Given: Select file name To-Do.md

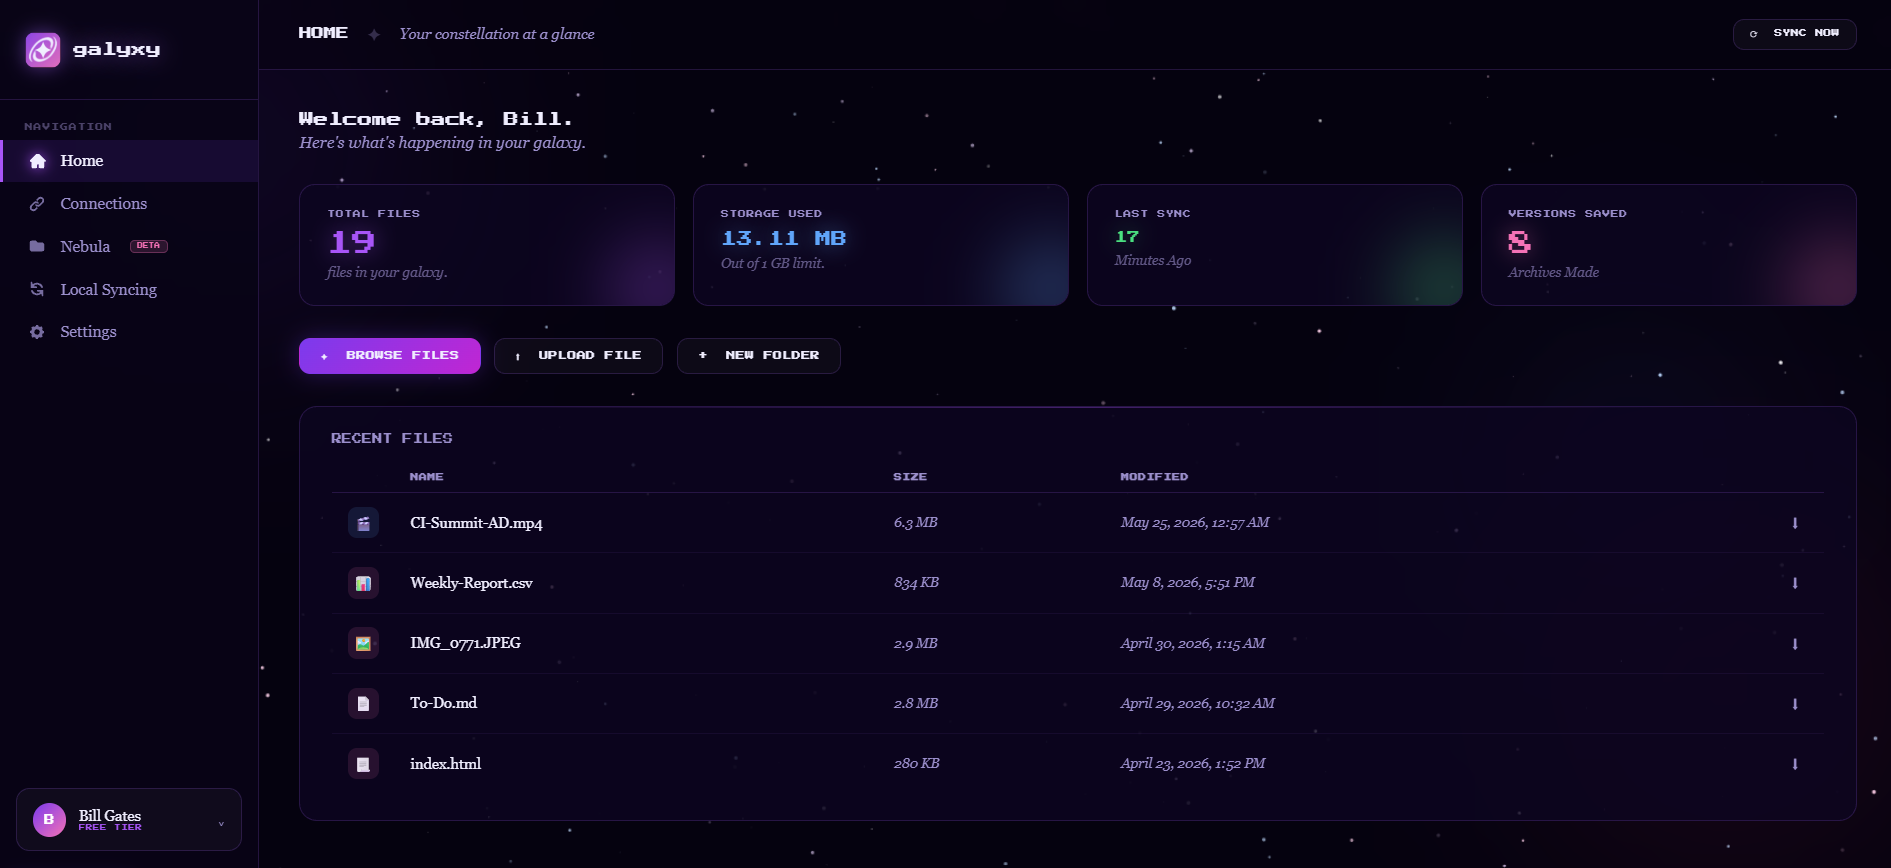Looking at the screenshot, I should [x=443, y=703].
